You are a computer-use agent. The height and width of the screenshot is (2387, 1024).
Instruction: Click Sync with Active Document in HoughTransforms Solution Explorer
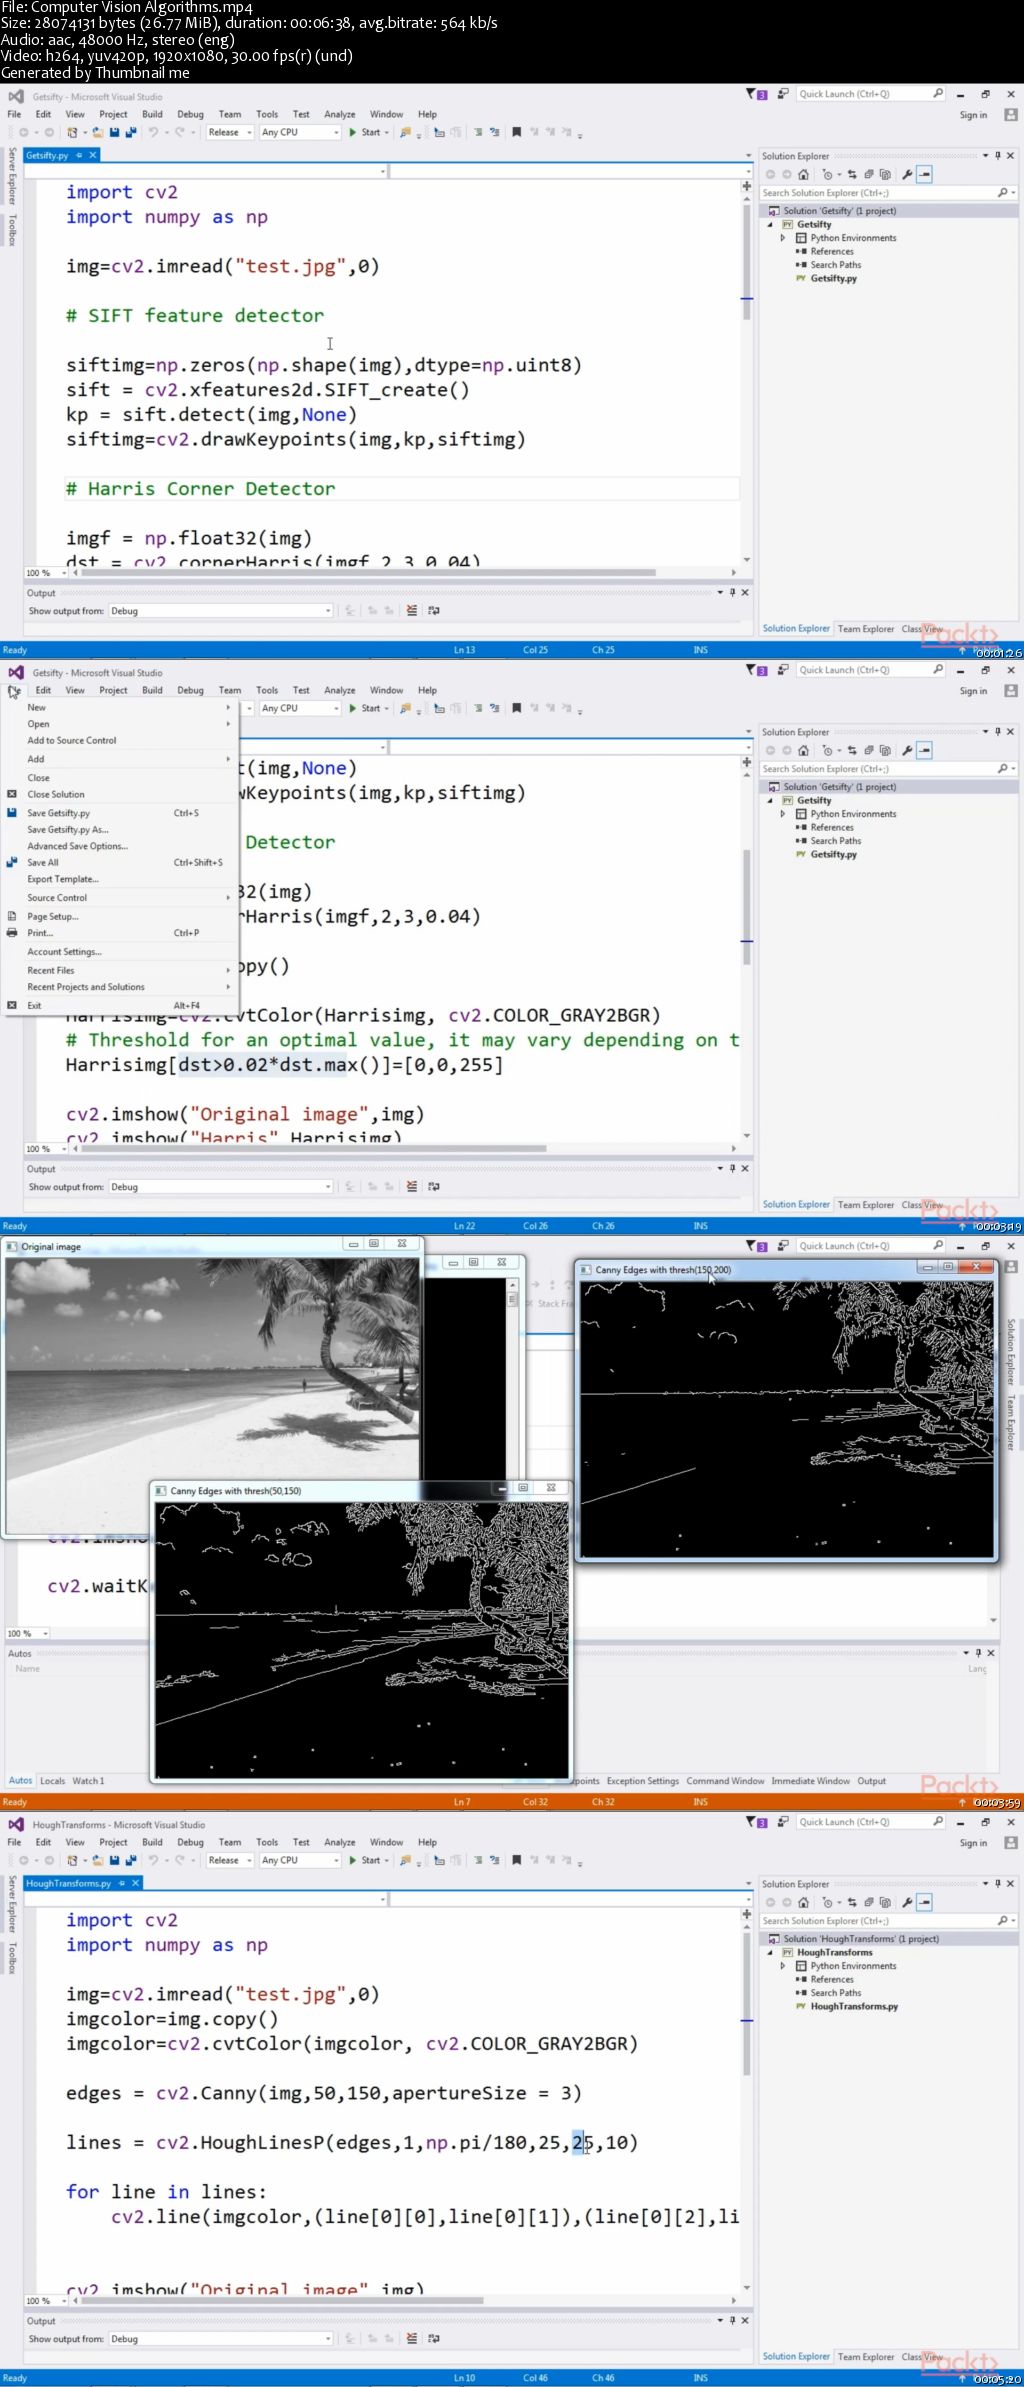point(852,1902)
